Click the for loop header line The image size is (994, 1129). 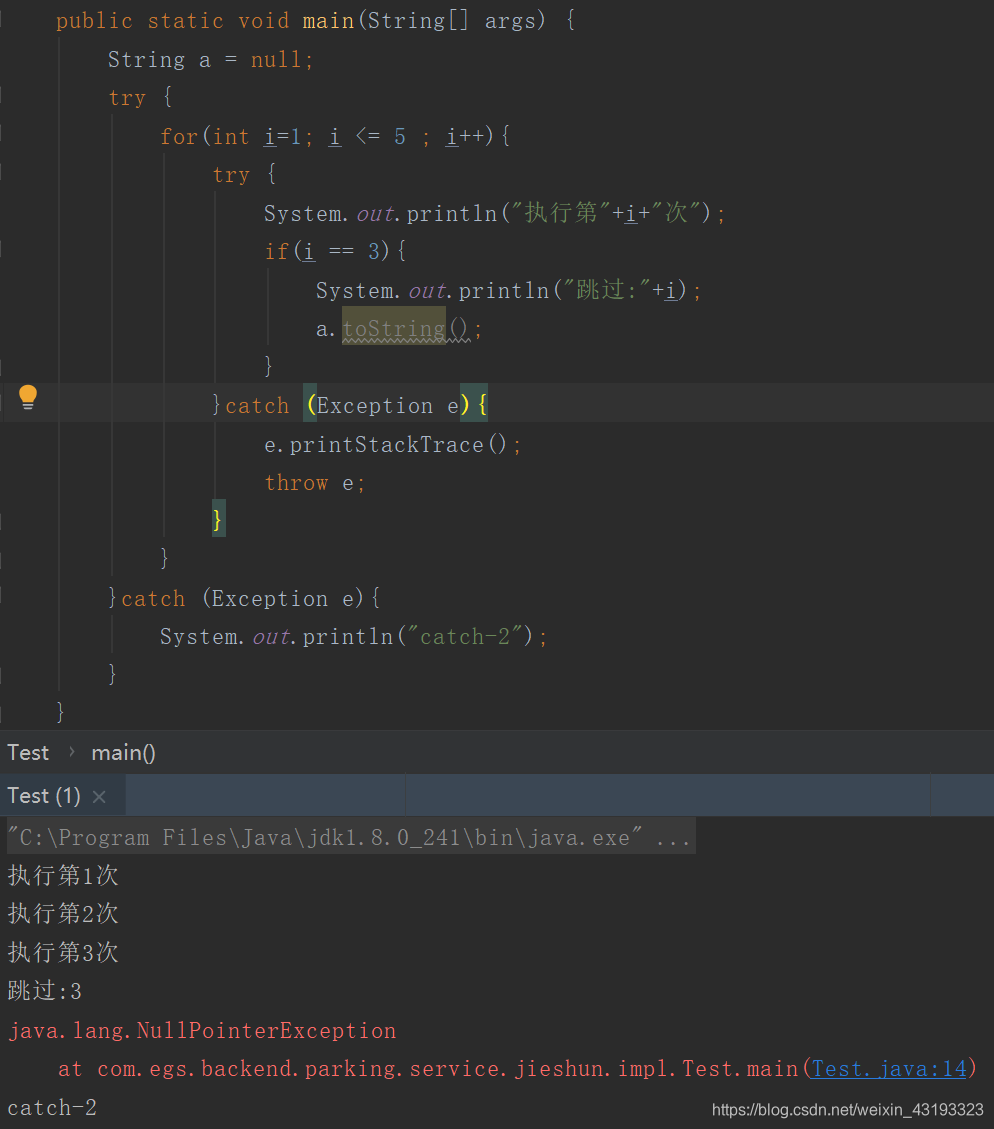tap(335, 136)
